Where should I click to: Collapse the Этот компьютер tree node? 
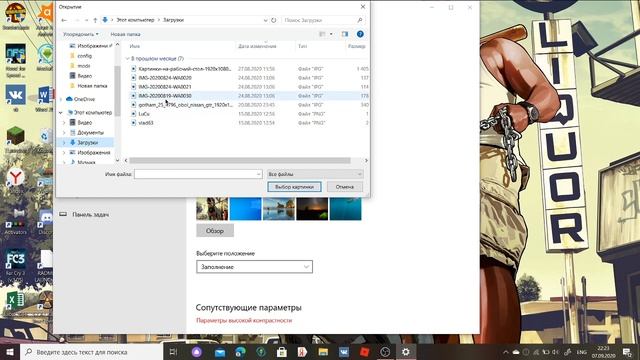click(61, 112)
